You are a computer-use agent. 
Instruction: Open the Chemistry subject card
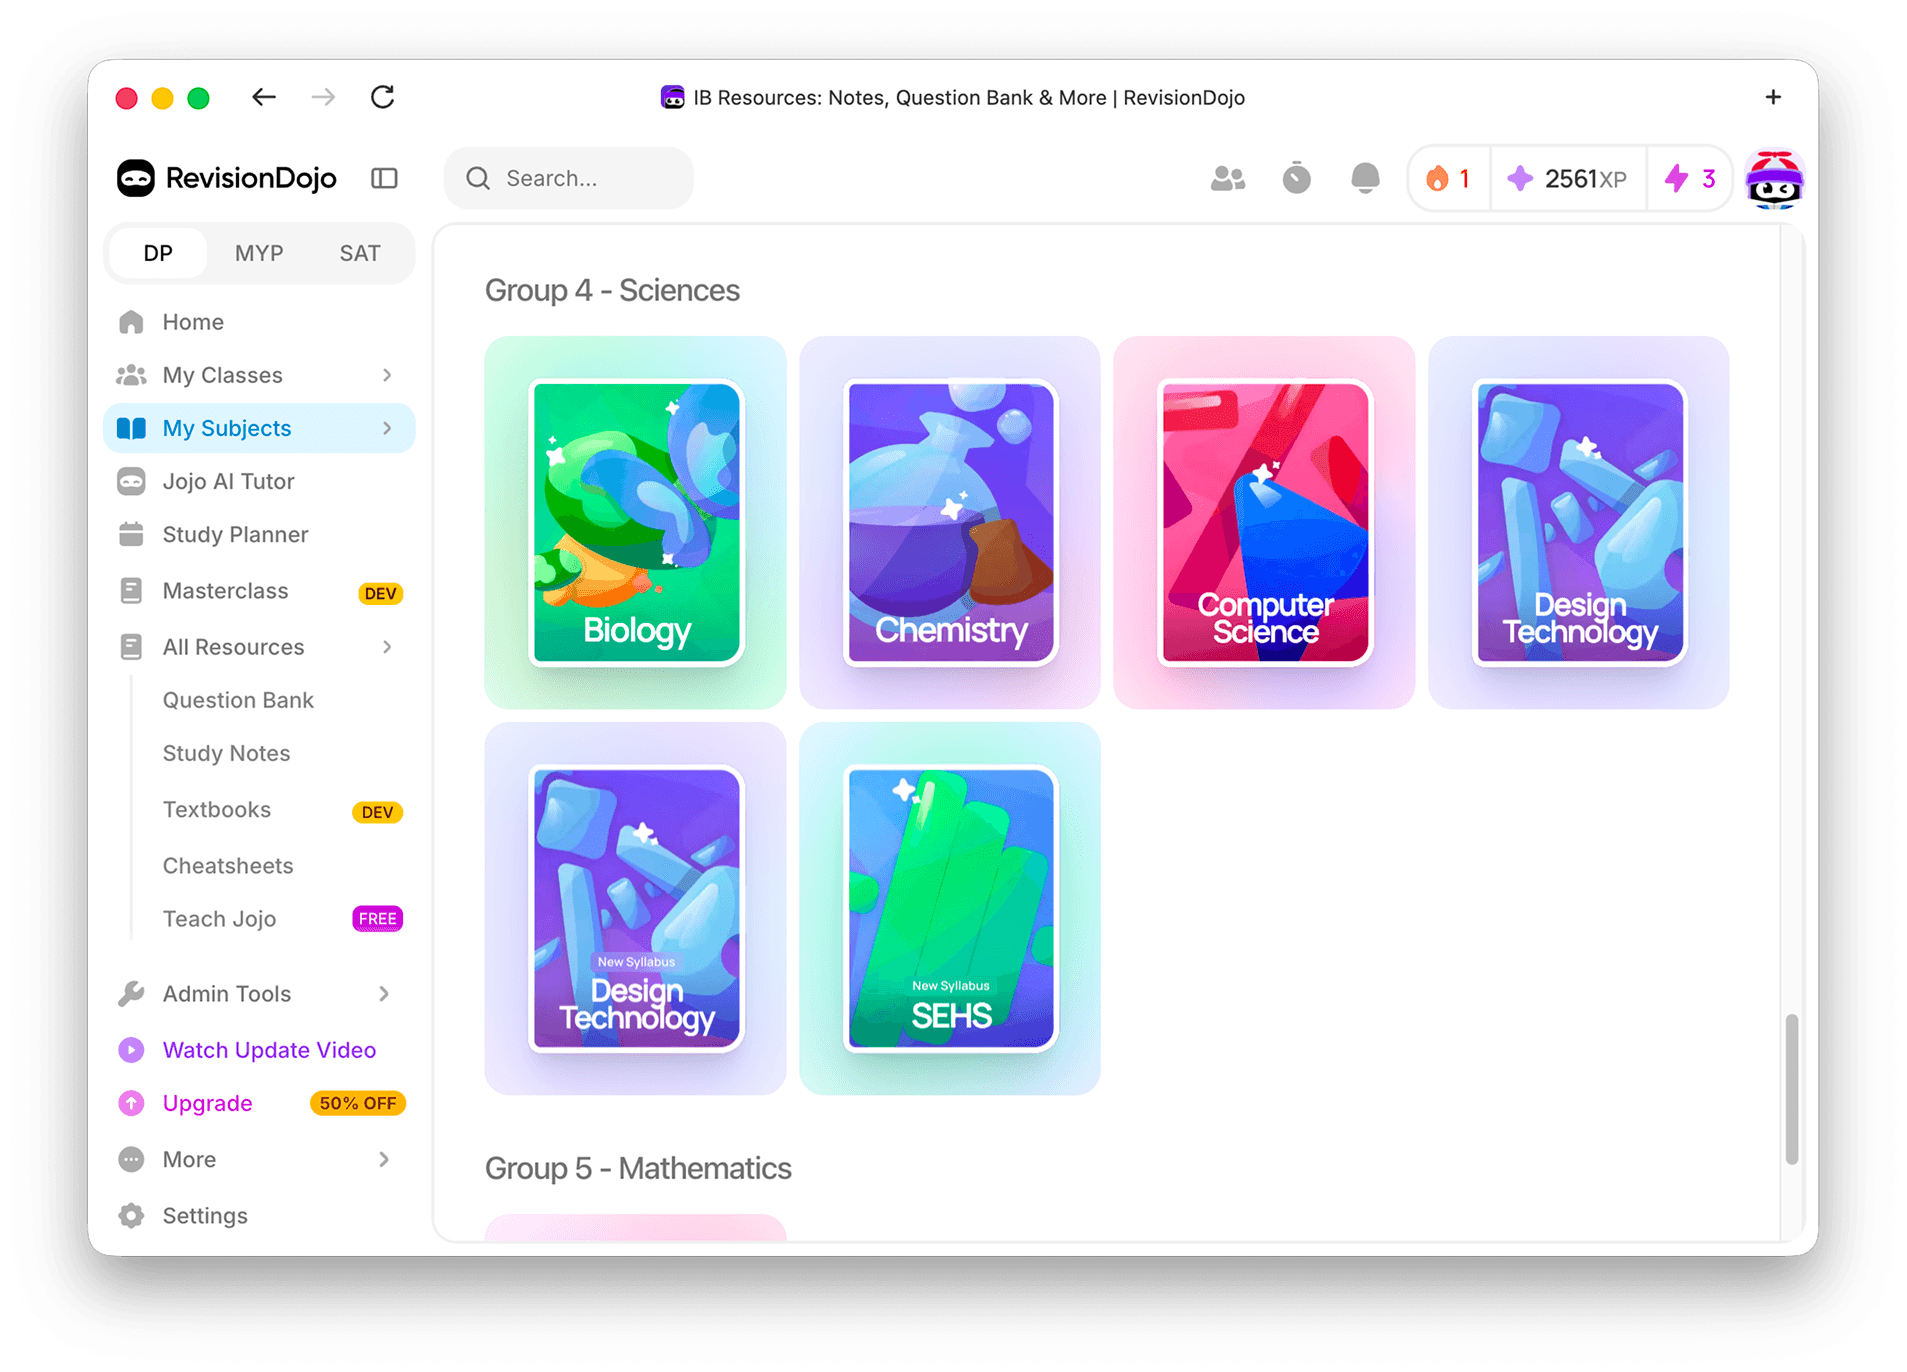coord(950,522)
